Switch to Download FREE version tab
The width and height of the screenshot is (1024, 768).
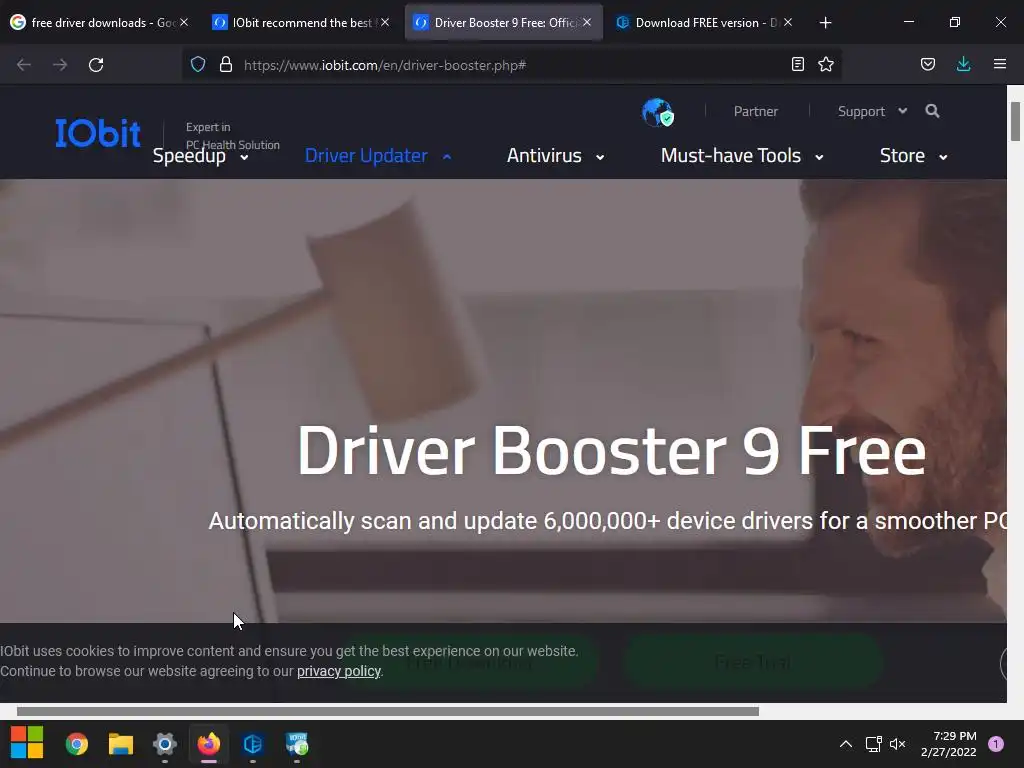(x=704, y=22)
